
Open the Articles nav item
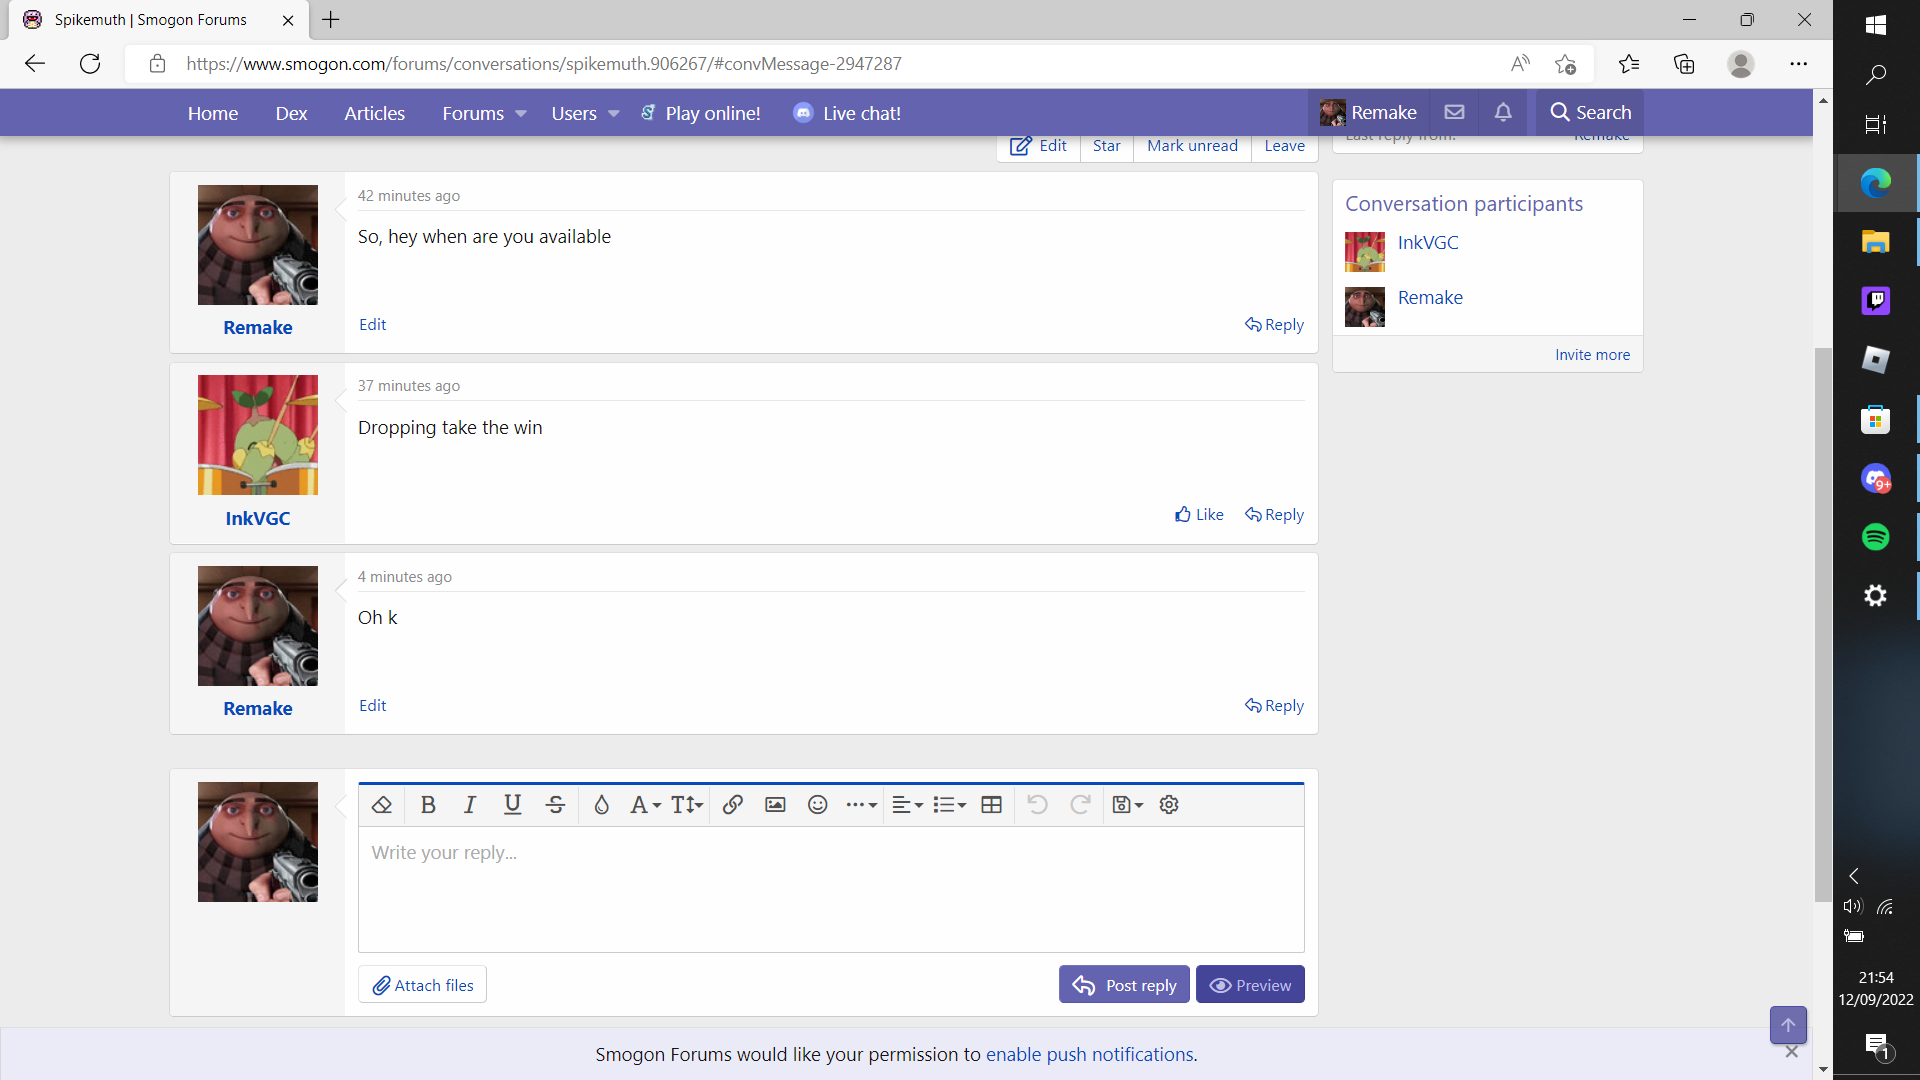(375, 113)
